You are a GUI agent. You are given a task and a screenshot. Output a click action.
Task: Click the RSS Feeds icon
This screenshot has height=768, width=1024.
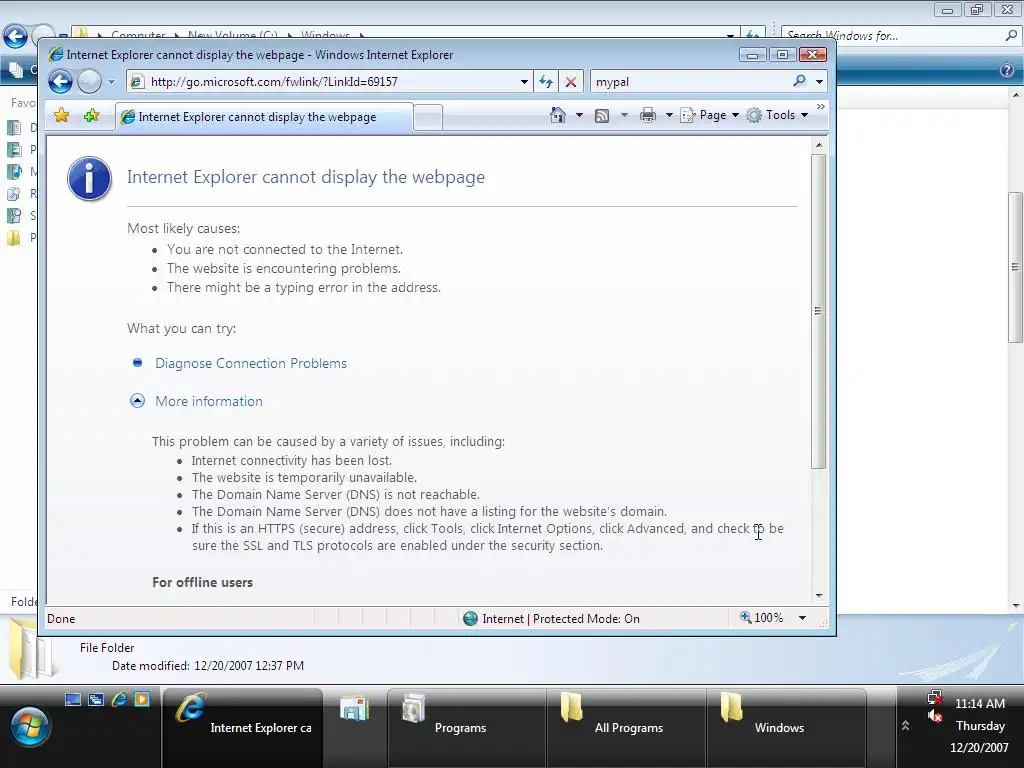(601, 116)
